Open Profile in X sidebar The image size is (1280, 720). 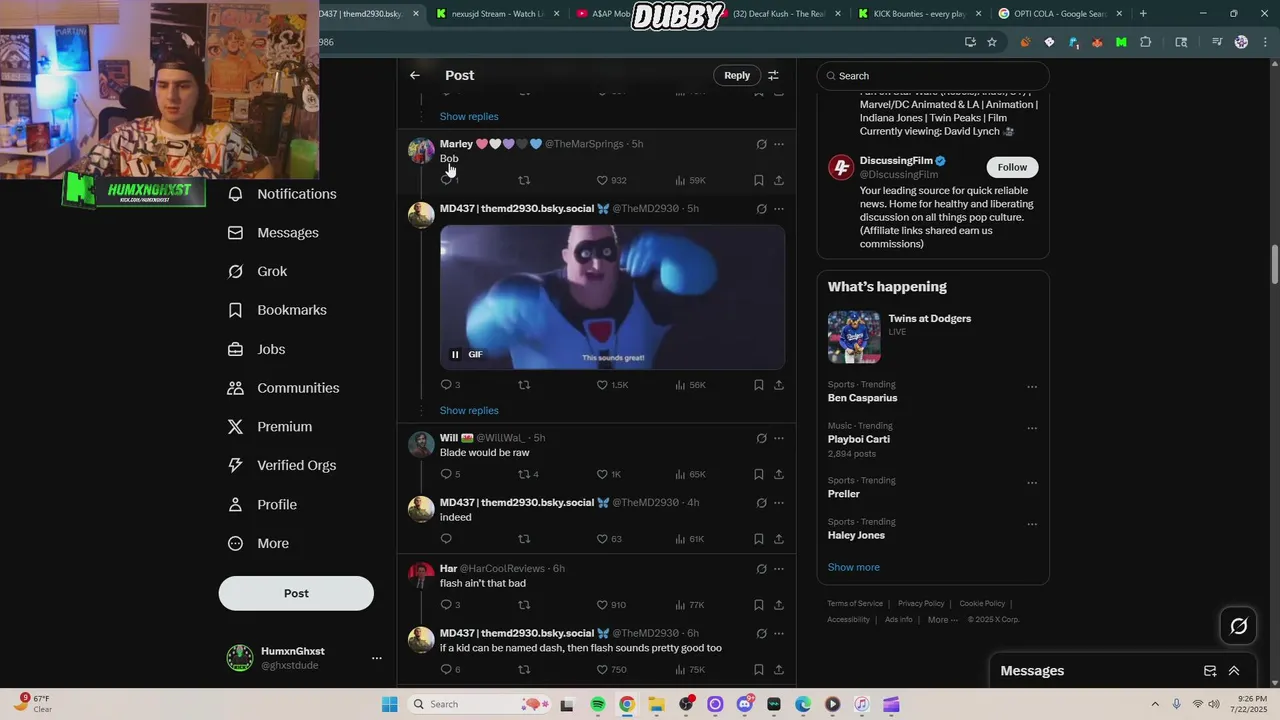click(x=262, y=505)
